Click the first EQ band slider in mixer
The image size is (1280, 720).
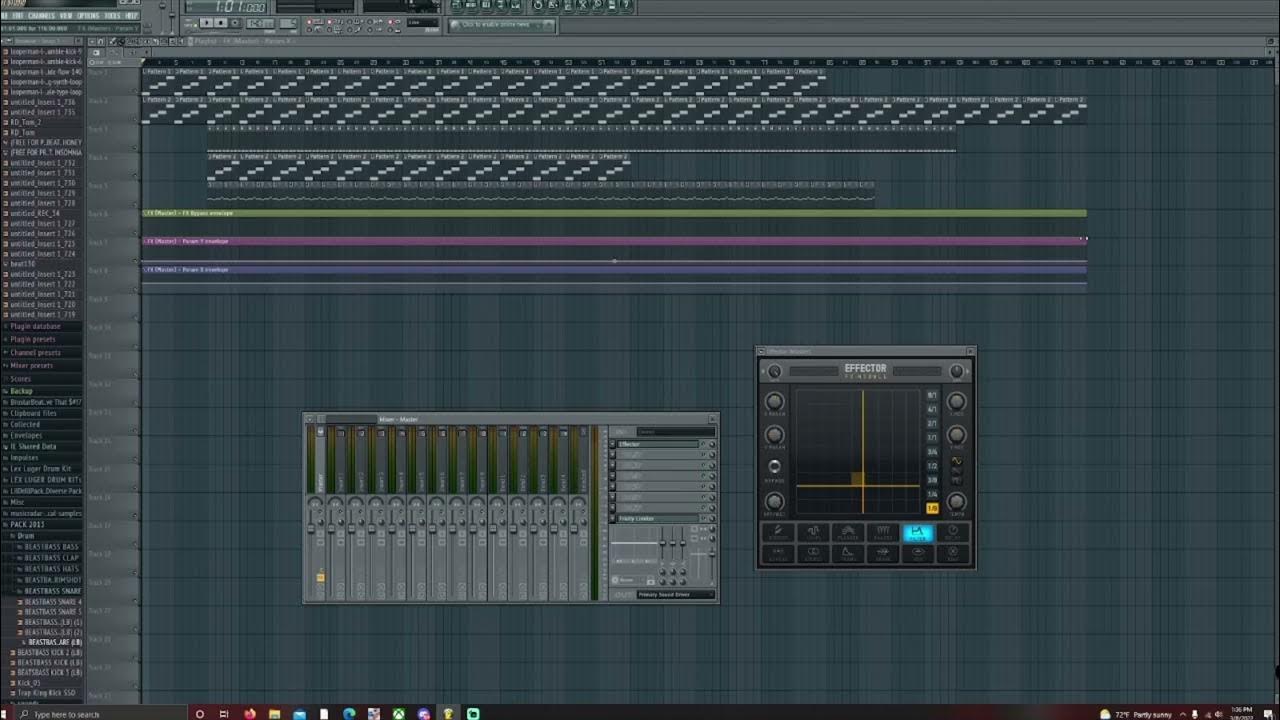tap(663, 542)
